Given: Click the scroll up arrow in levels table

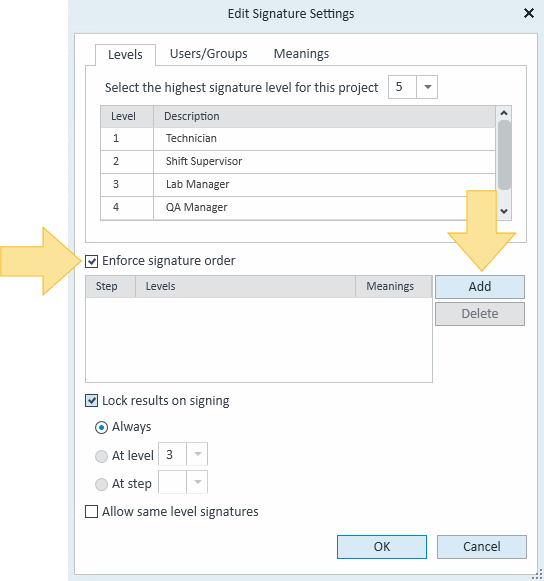Looking at the screenshot, I should pyautogui.click(x=504, y=113).
